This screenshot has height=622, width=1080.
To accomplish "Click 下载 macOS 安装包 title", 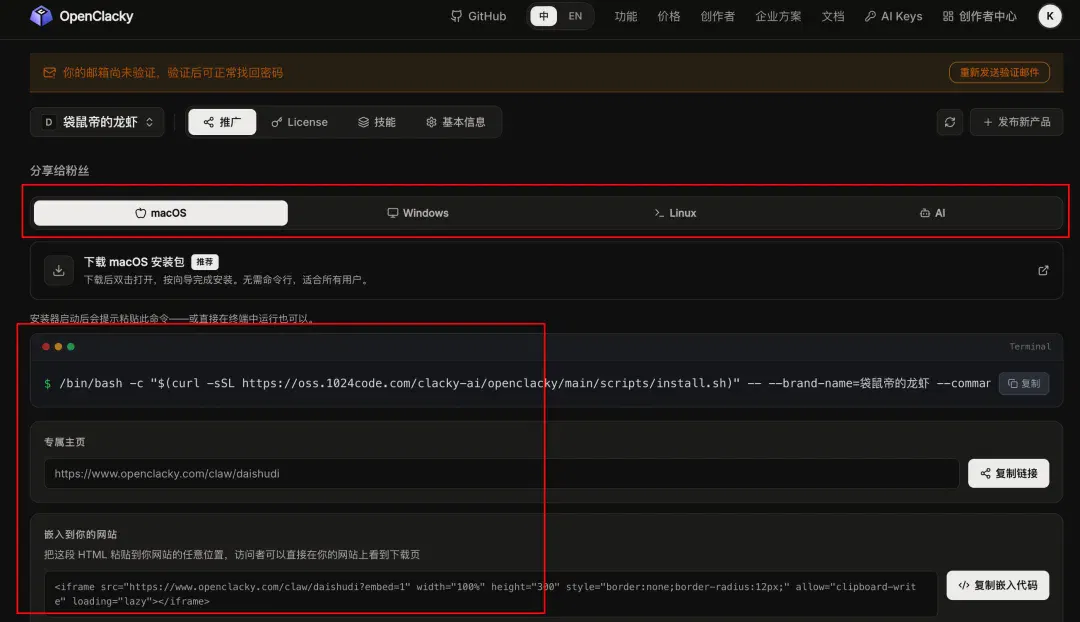I will (134, 262).
